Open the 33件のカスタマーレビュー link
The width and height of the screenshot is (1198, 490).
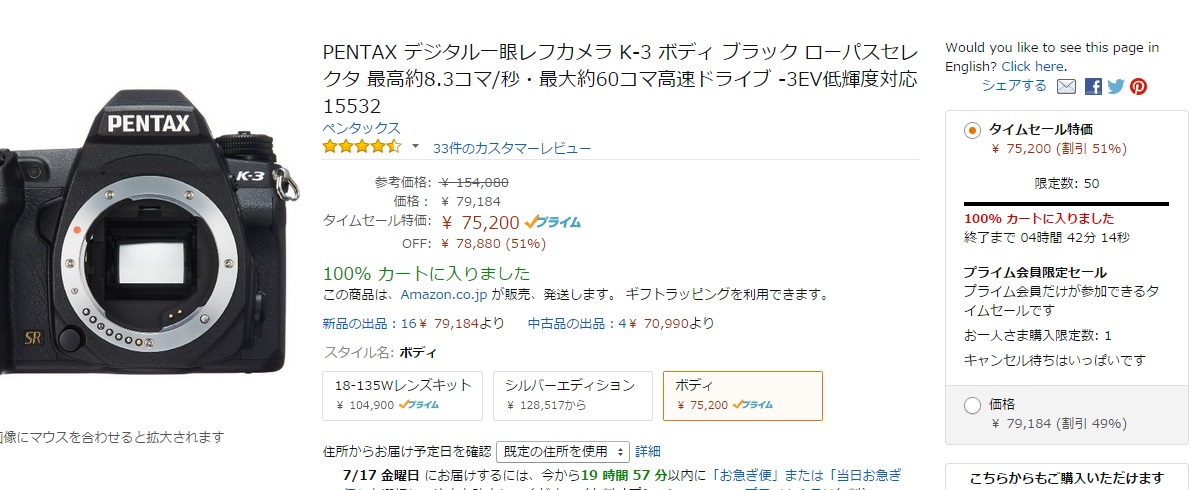coord(512,148)
